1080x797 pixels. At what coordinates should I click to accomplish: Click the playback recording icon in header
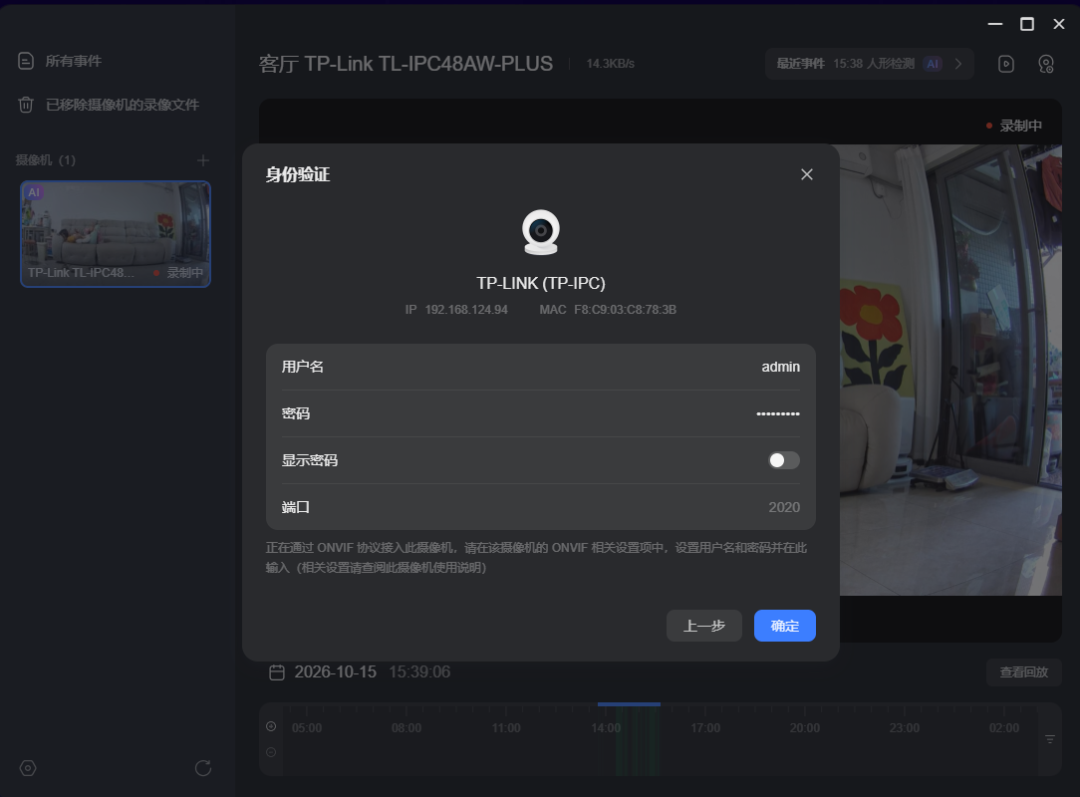(x=1006, y=64)
